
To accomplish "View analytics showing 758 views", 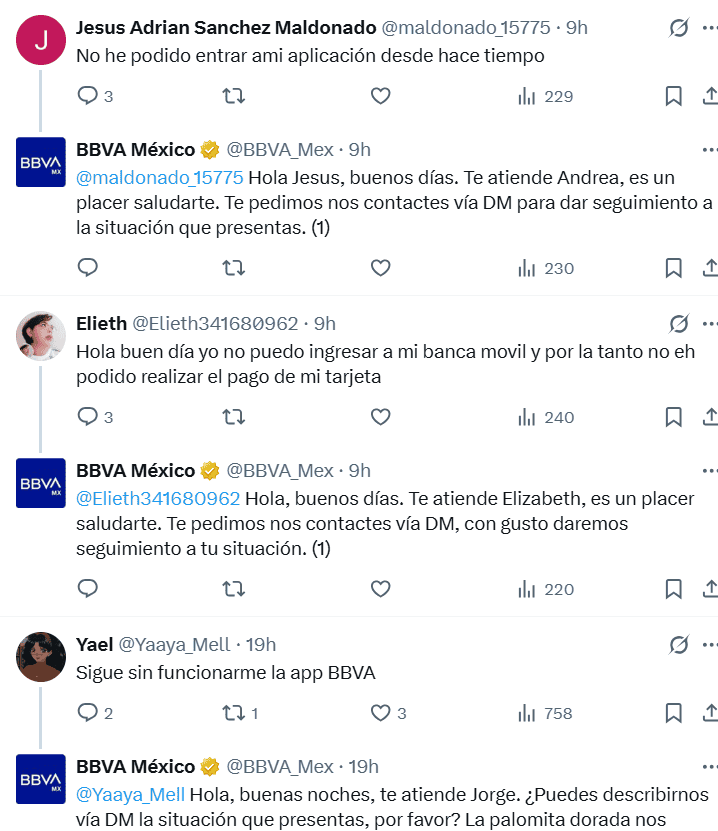I will 545,713.
